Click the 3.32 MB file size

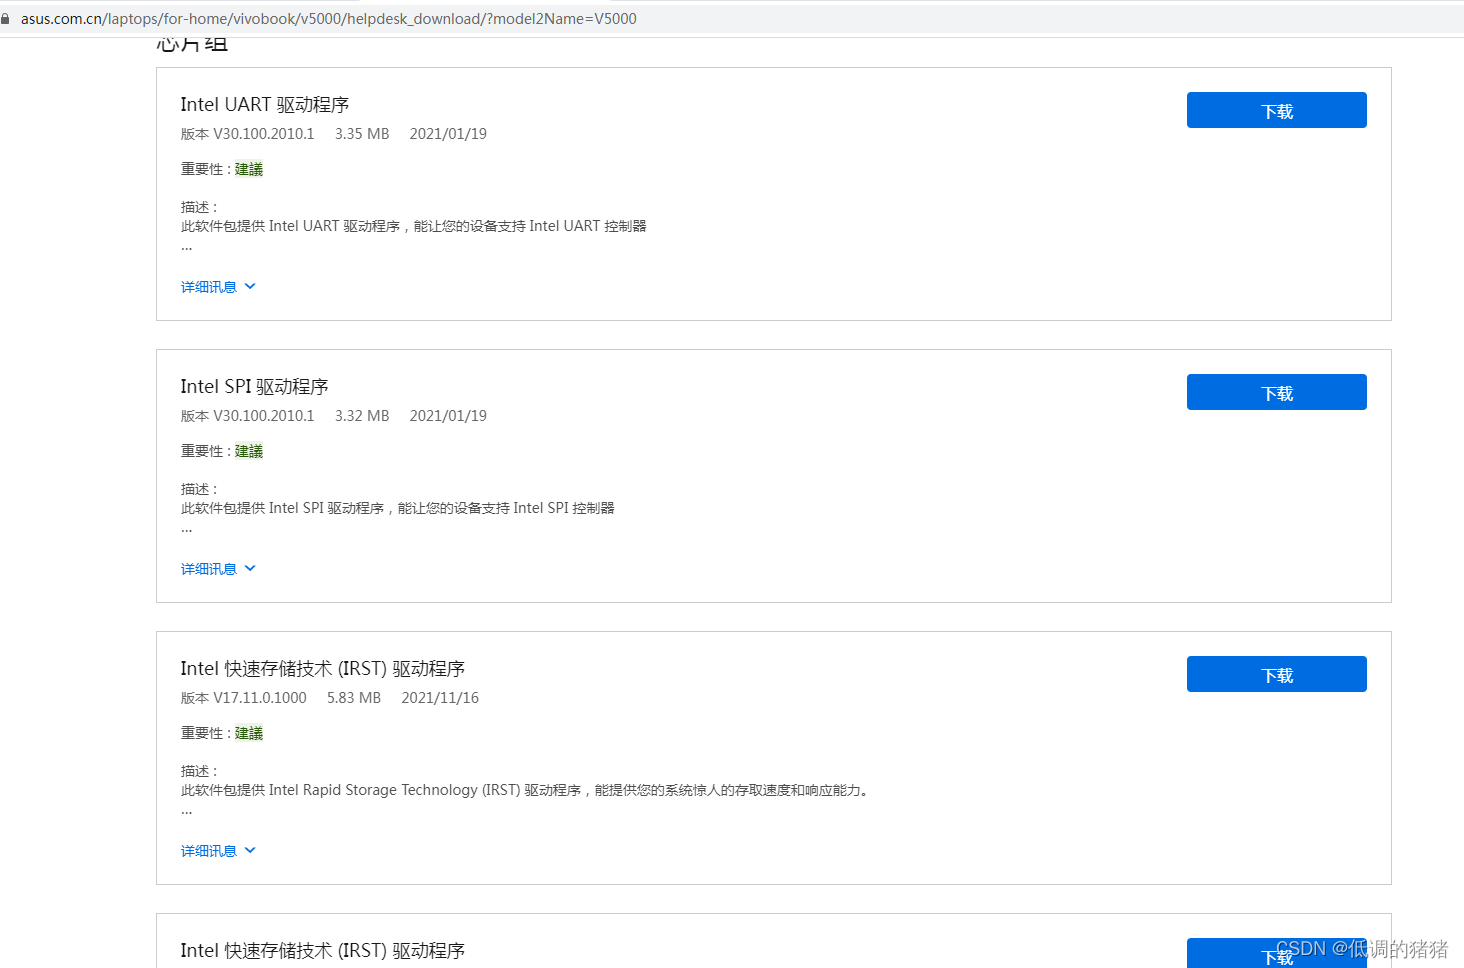pyautogui.click(x=362, y=416)
